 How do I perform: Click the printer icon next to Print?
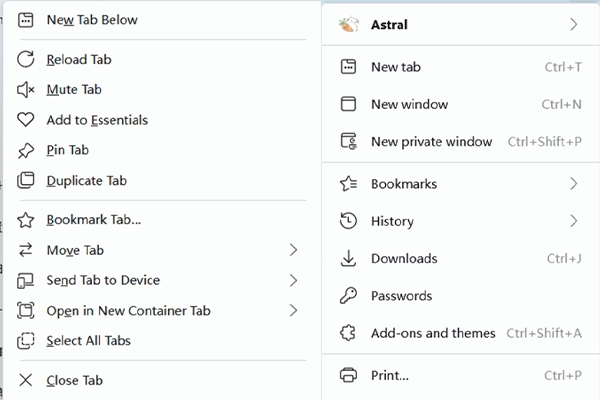coord(348,375)
